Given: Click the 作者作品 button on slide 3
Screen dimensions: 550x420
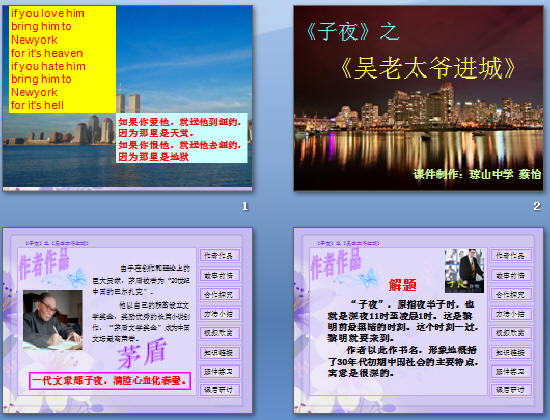Looking at the screenshot, I should point(219,255).
